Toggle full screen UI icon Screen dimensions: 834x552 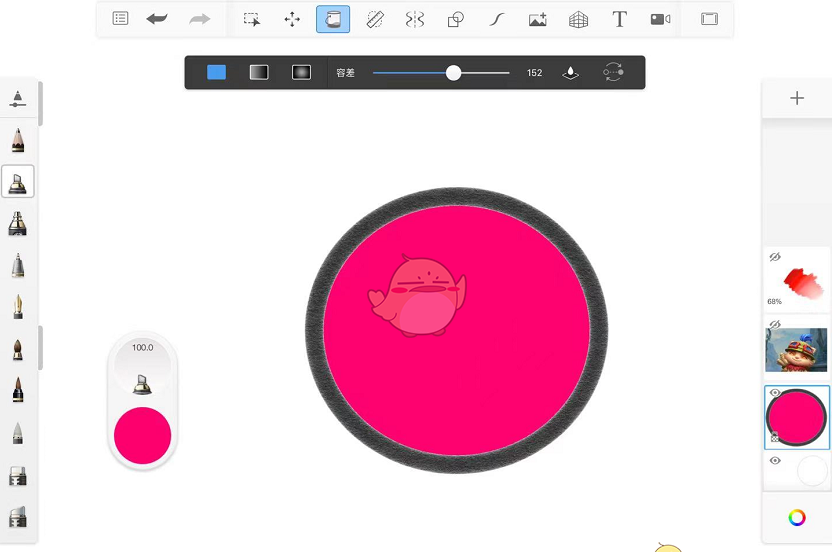pos(710,19)
